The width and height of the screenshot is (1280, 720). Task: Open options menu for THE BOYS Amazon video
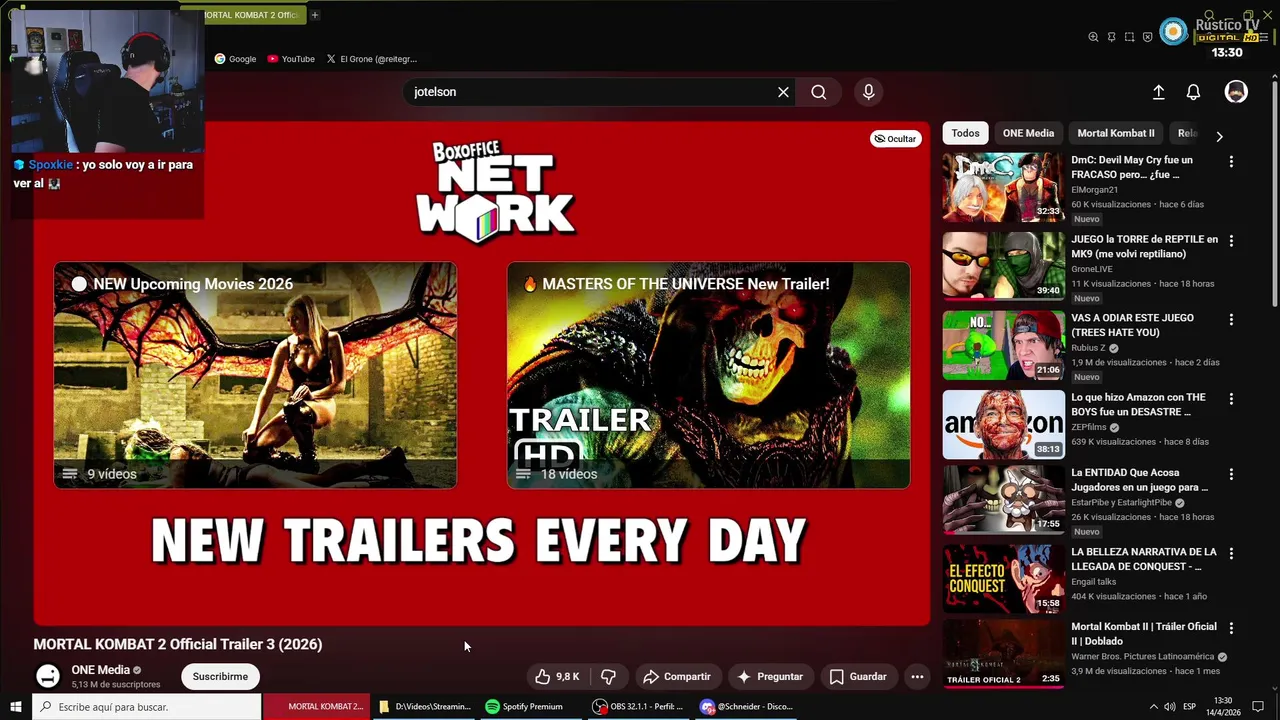[1231, 398]
